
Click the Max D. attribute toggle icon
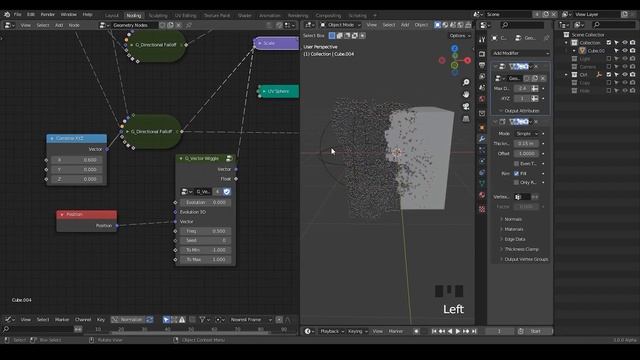click(535, 88)
